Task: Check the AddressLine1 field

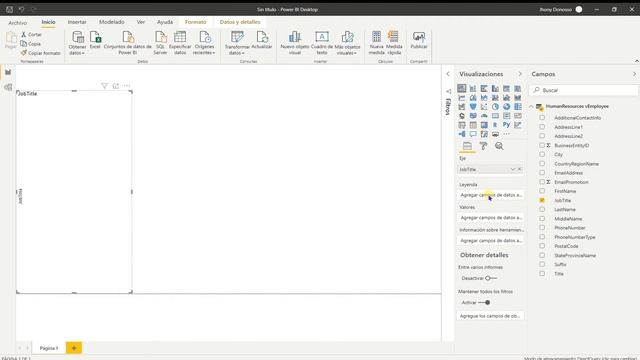Action: [542, 127]
